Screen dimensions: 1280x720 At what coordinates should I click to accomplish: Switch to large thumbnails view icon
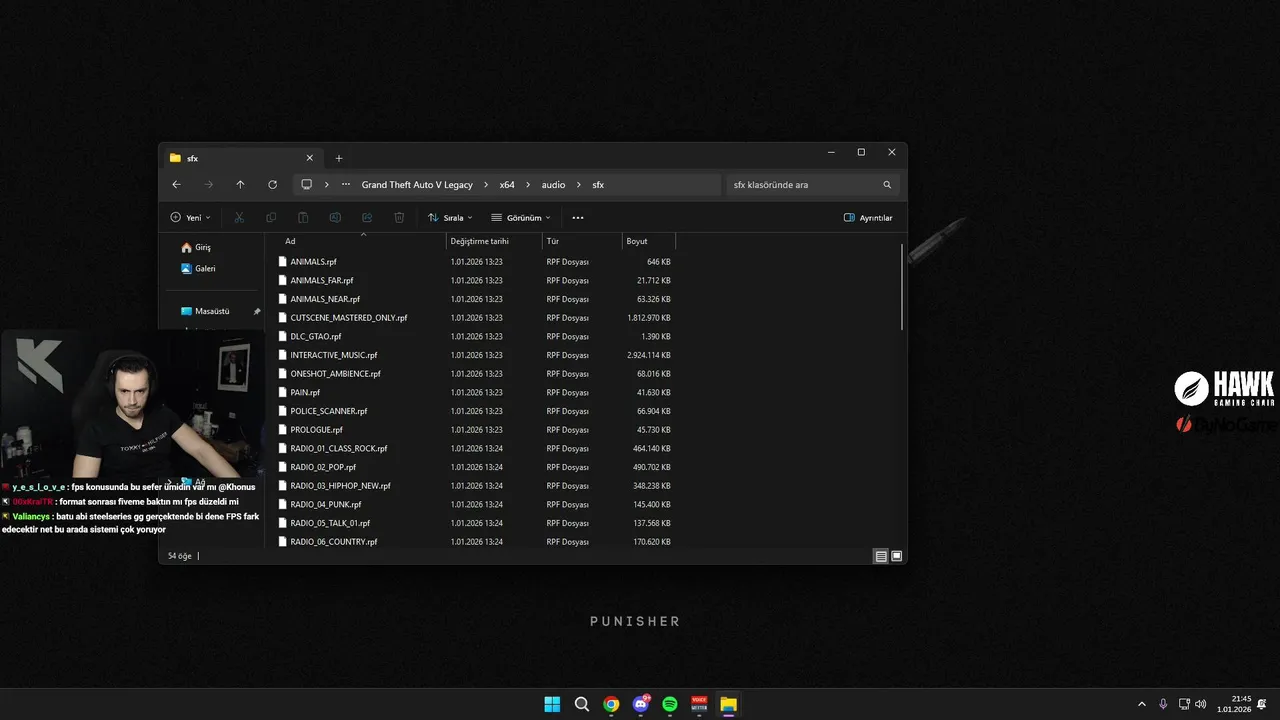897,556
